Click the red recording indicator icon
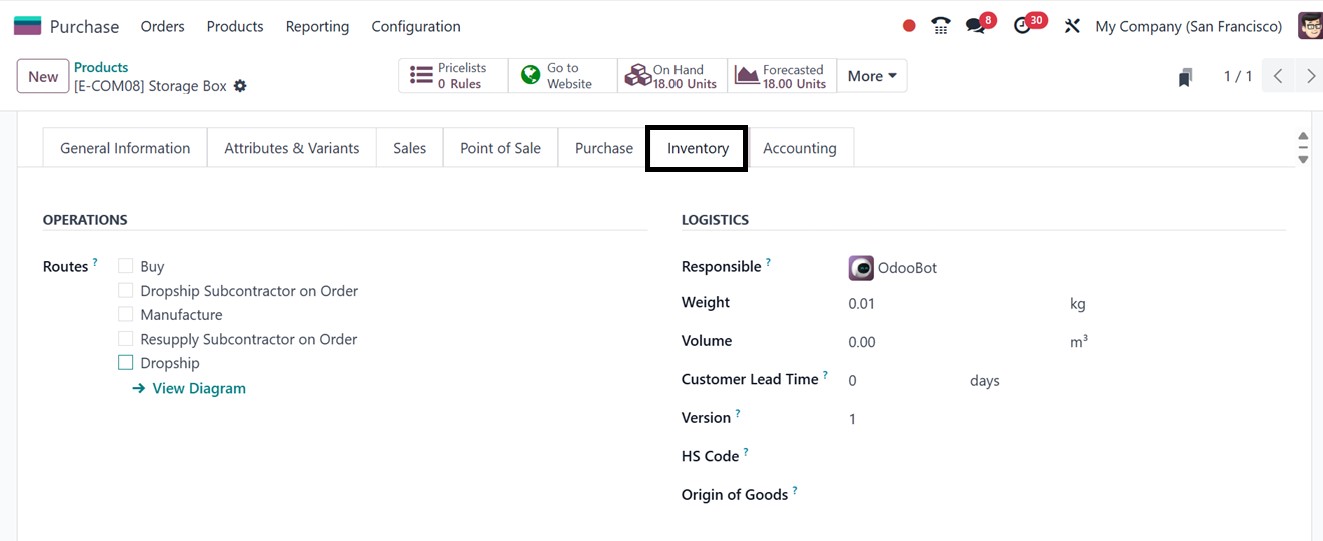1323x541 pixels. click(908, 26)
